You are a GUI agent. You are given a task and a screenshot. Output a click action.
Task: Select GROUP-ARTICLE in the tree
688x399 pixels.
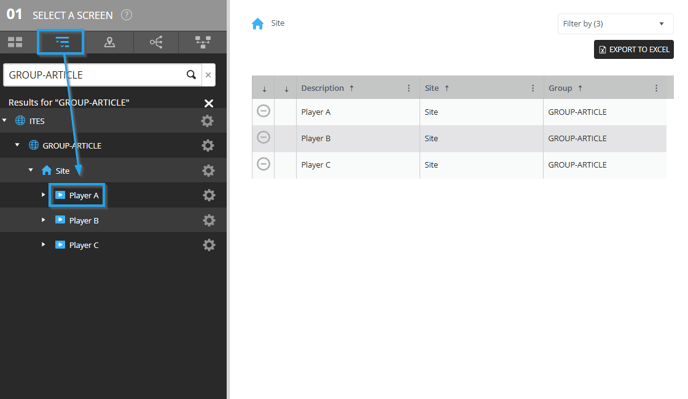[x=72, y=145]
